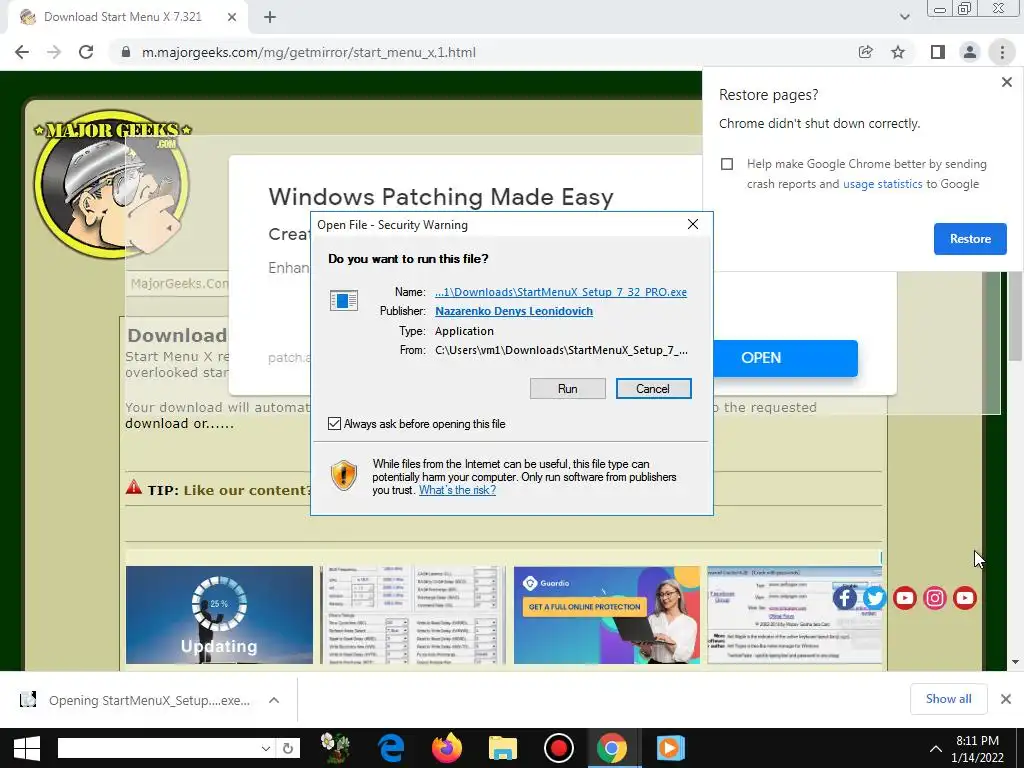Launch Microsoft Edge from taskbar
The image size is (1024, 768).
click(391, 748)
